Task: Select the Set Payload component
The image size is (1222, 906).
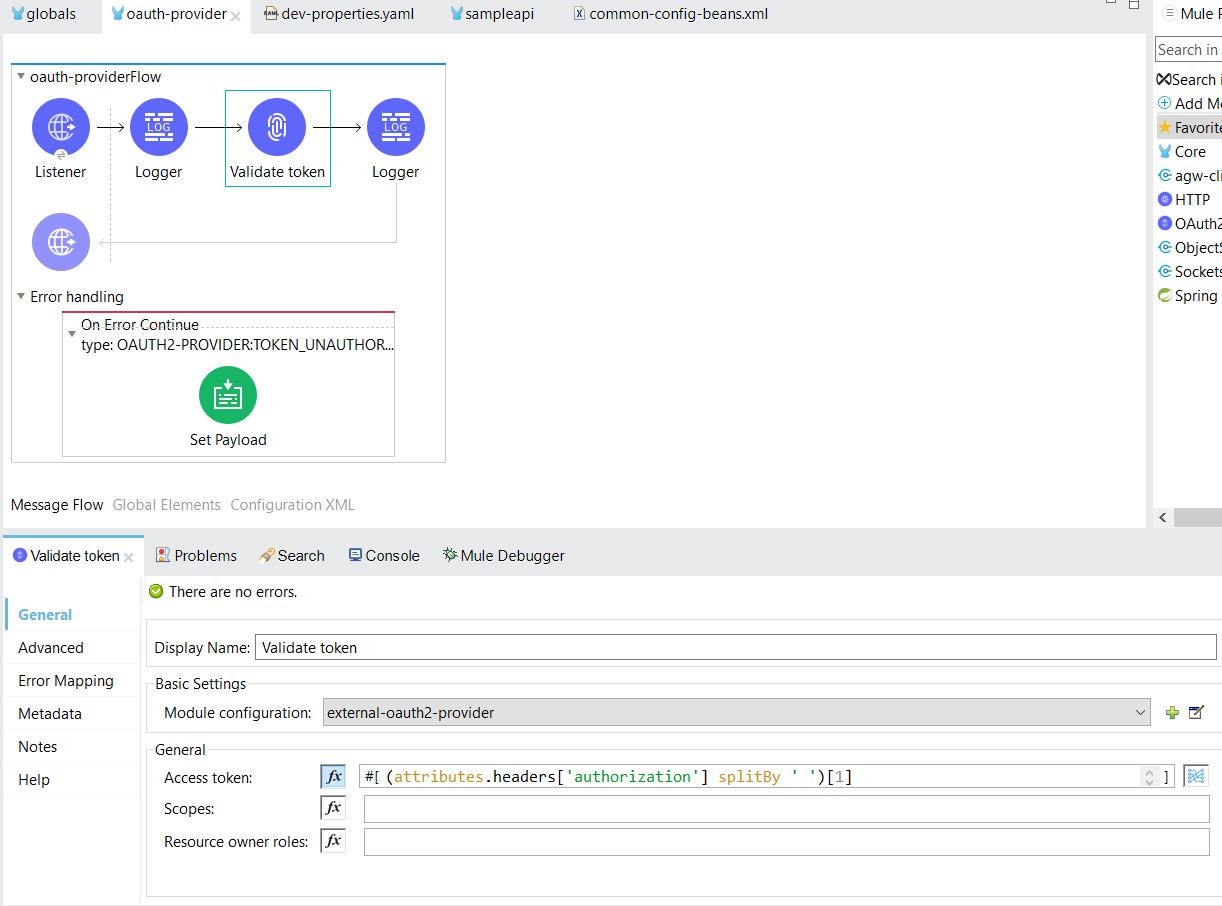Action: pos(228,396)
